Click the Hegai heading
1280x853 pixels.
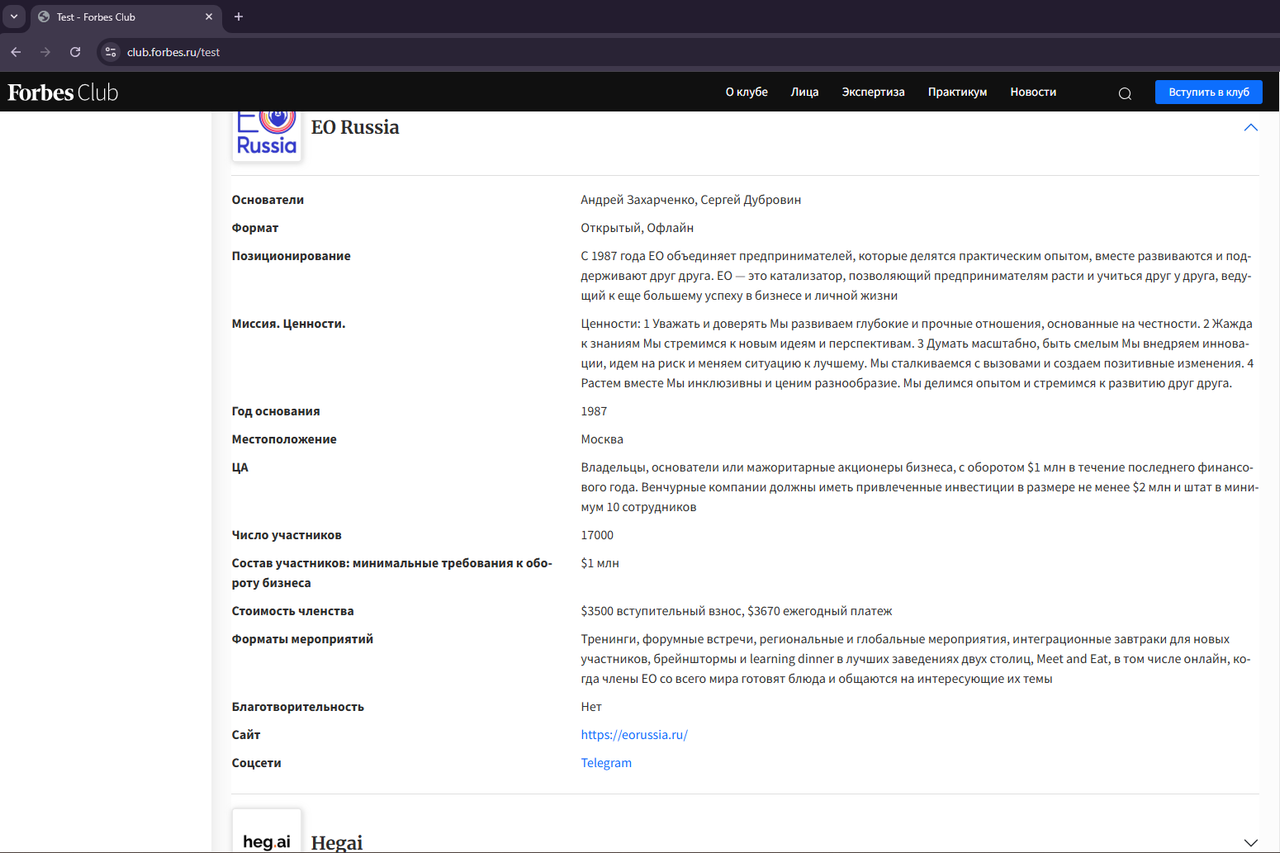[x=337, y=843]
